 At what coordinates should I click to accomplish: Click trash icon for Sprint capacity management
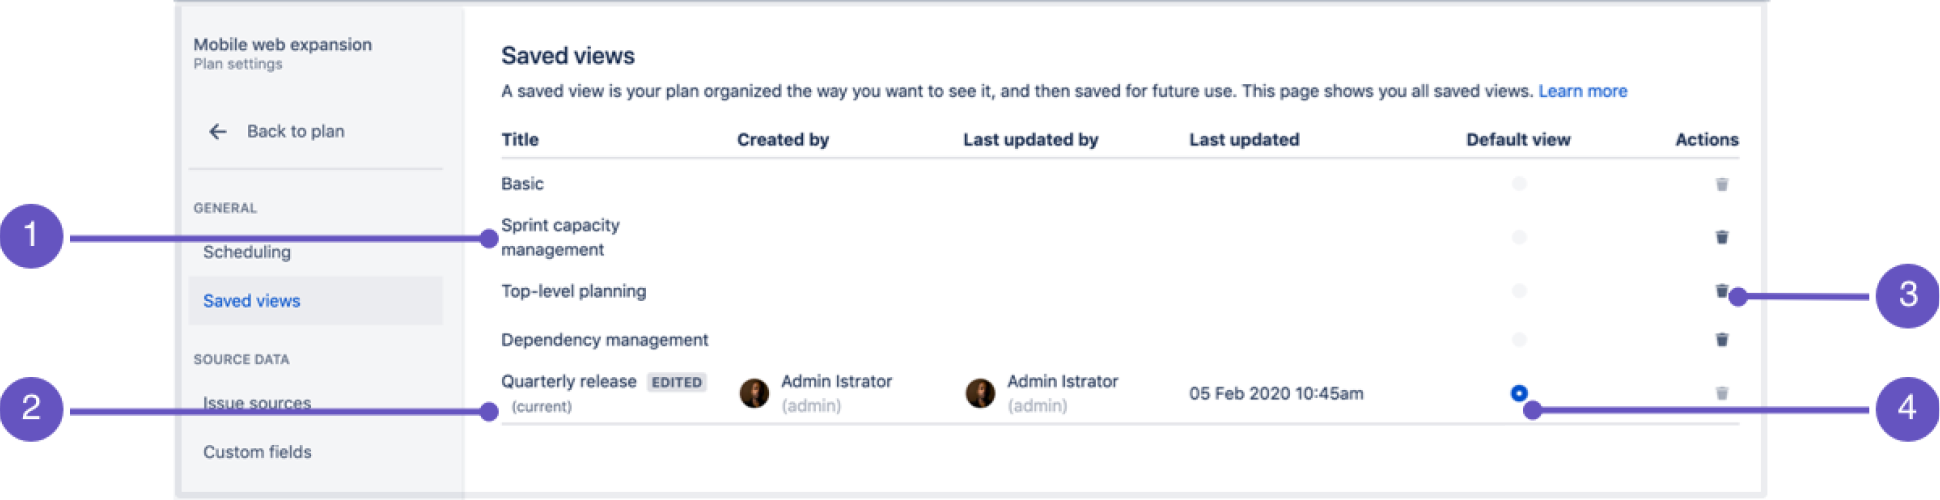coord(1722,237)
